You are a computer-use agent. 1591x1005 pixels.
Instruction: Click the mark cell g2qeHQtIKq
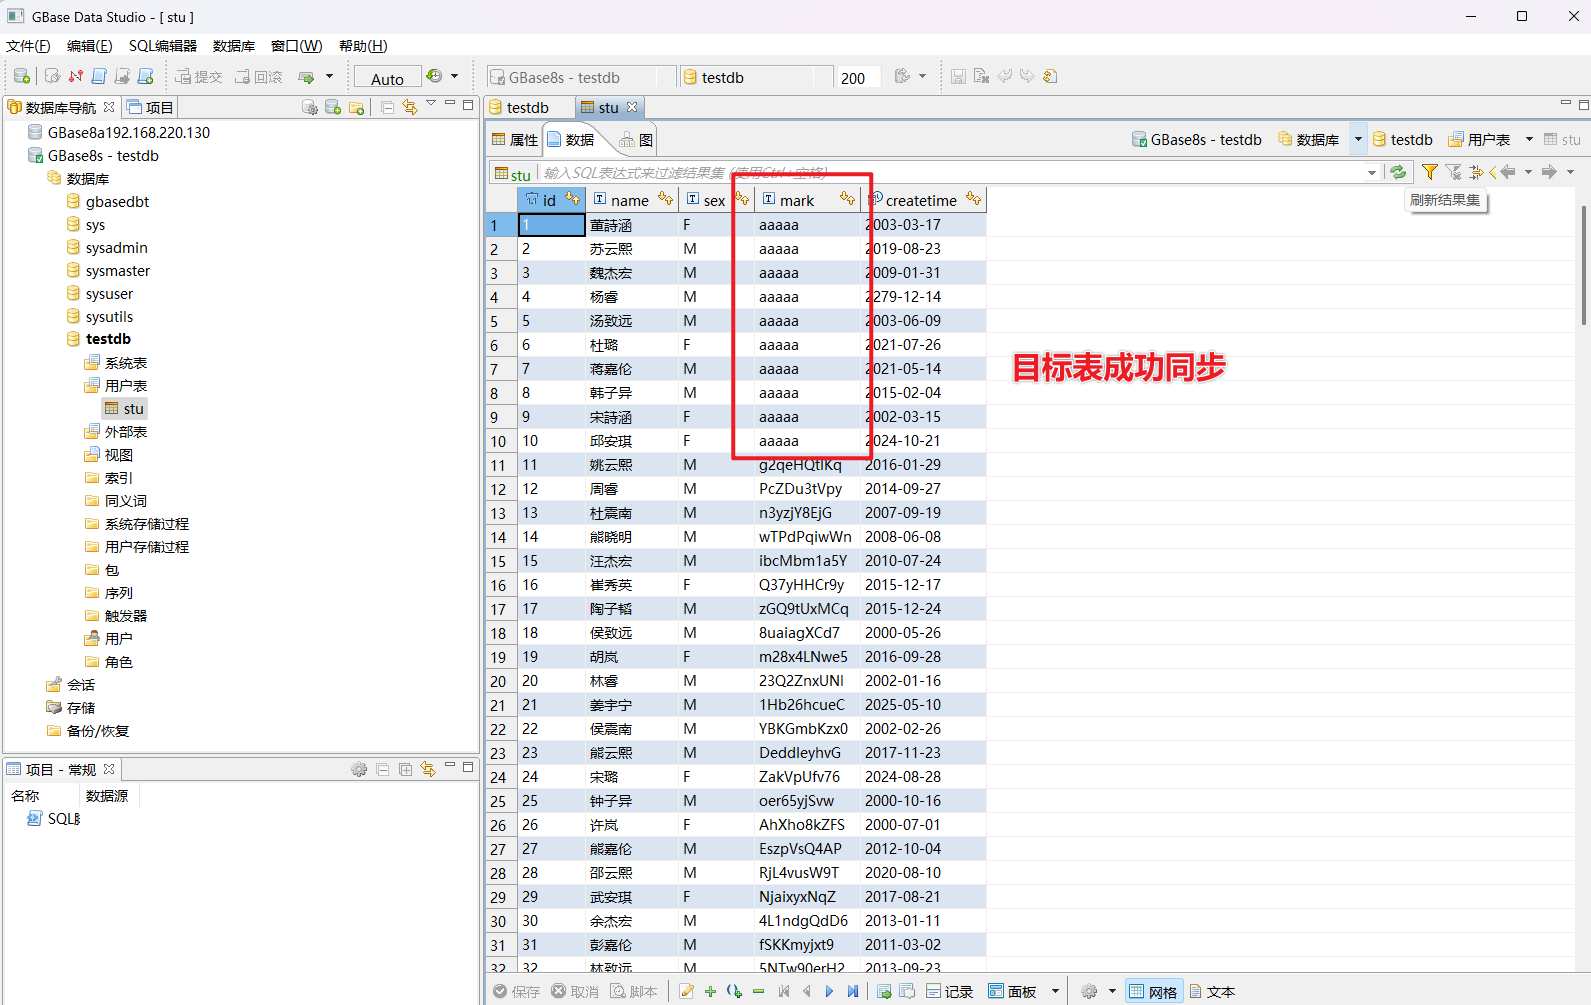807,464
